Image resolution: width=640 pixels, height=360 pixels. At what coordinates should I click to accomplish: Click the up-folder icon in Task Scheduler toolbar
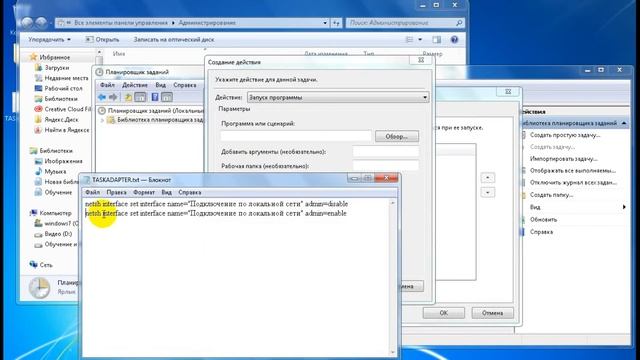point(128,97)
